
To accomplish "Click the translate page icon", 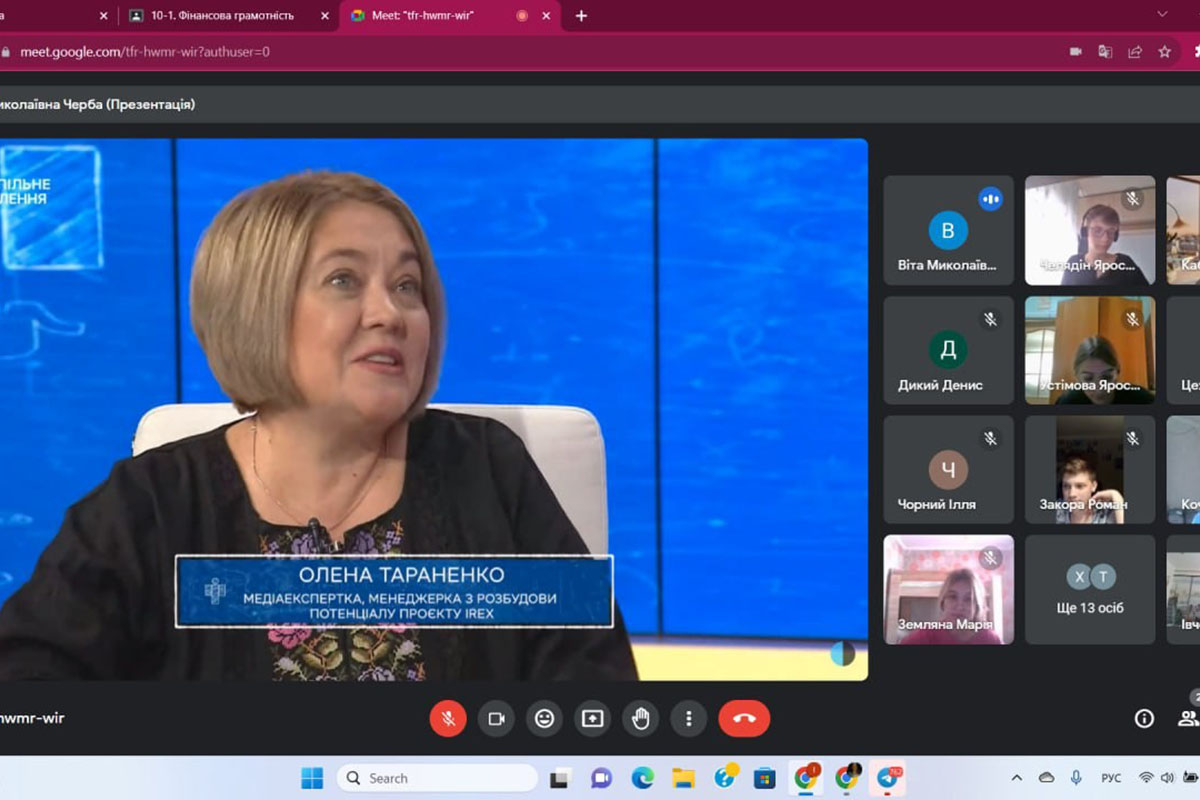I will click(1105, 51).
